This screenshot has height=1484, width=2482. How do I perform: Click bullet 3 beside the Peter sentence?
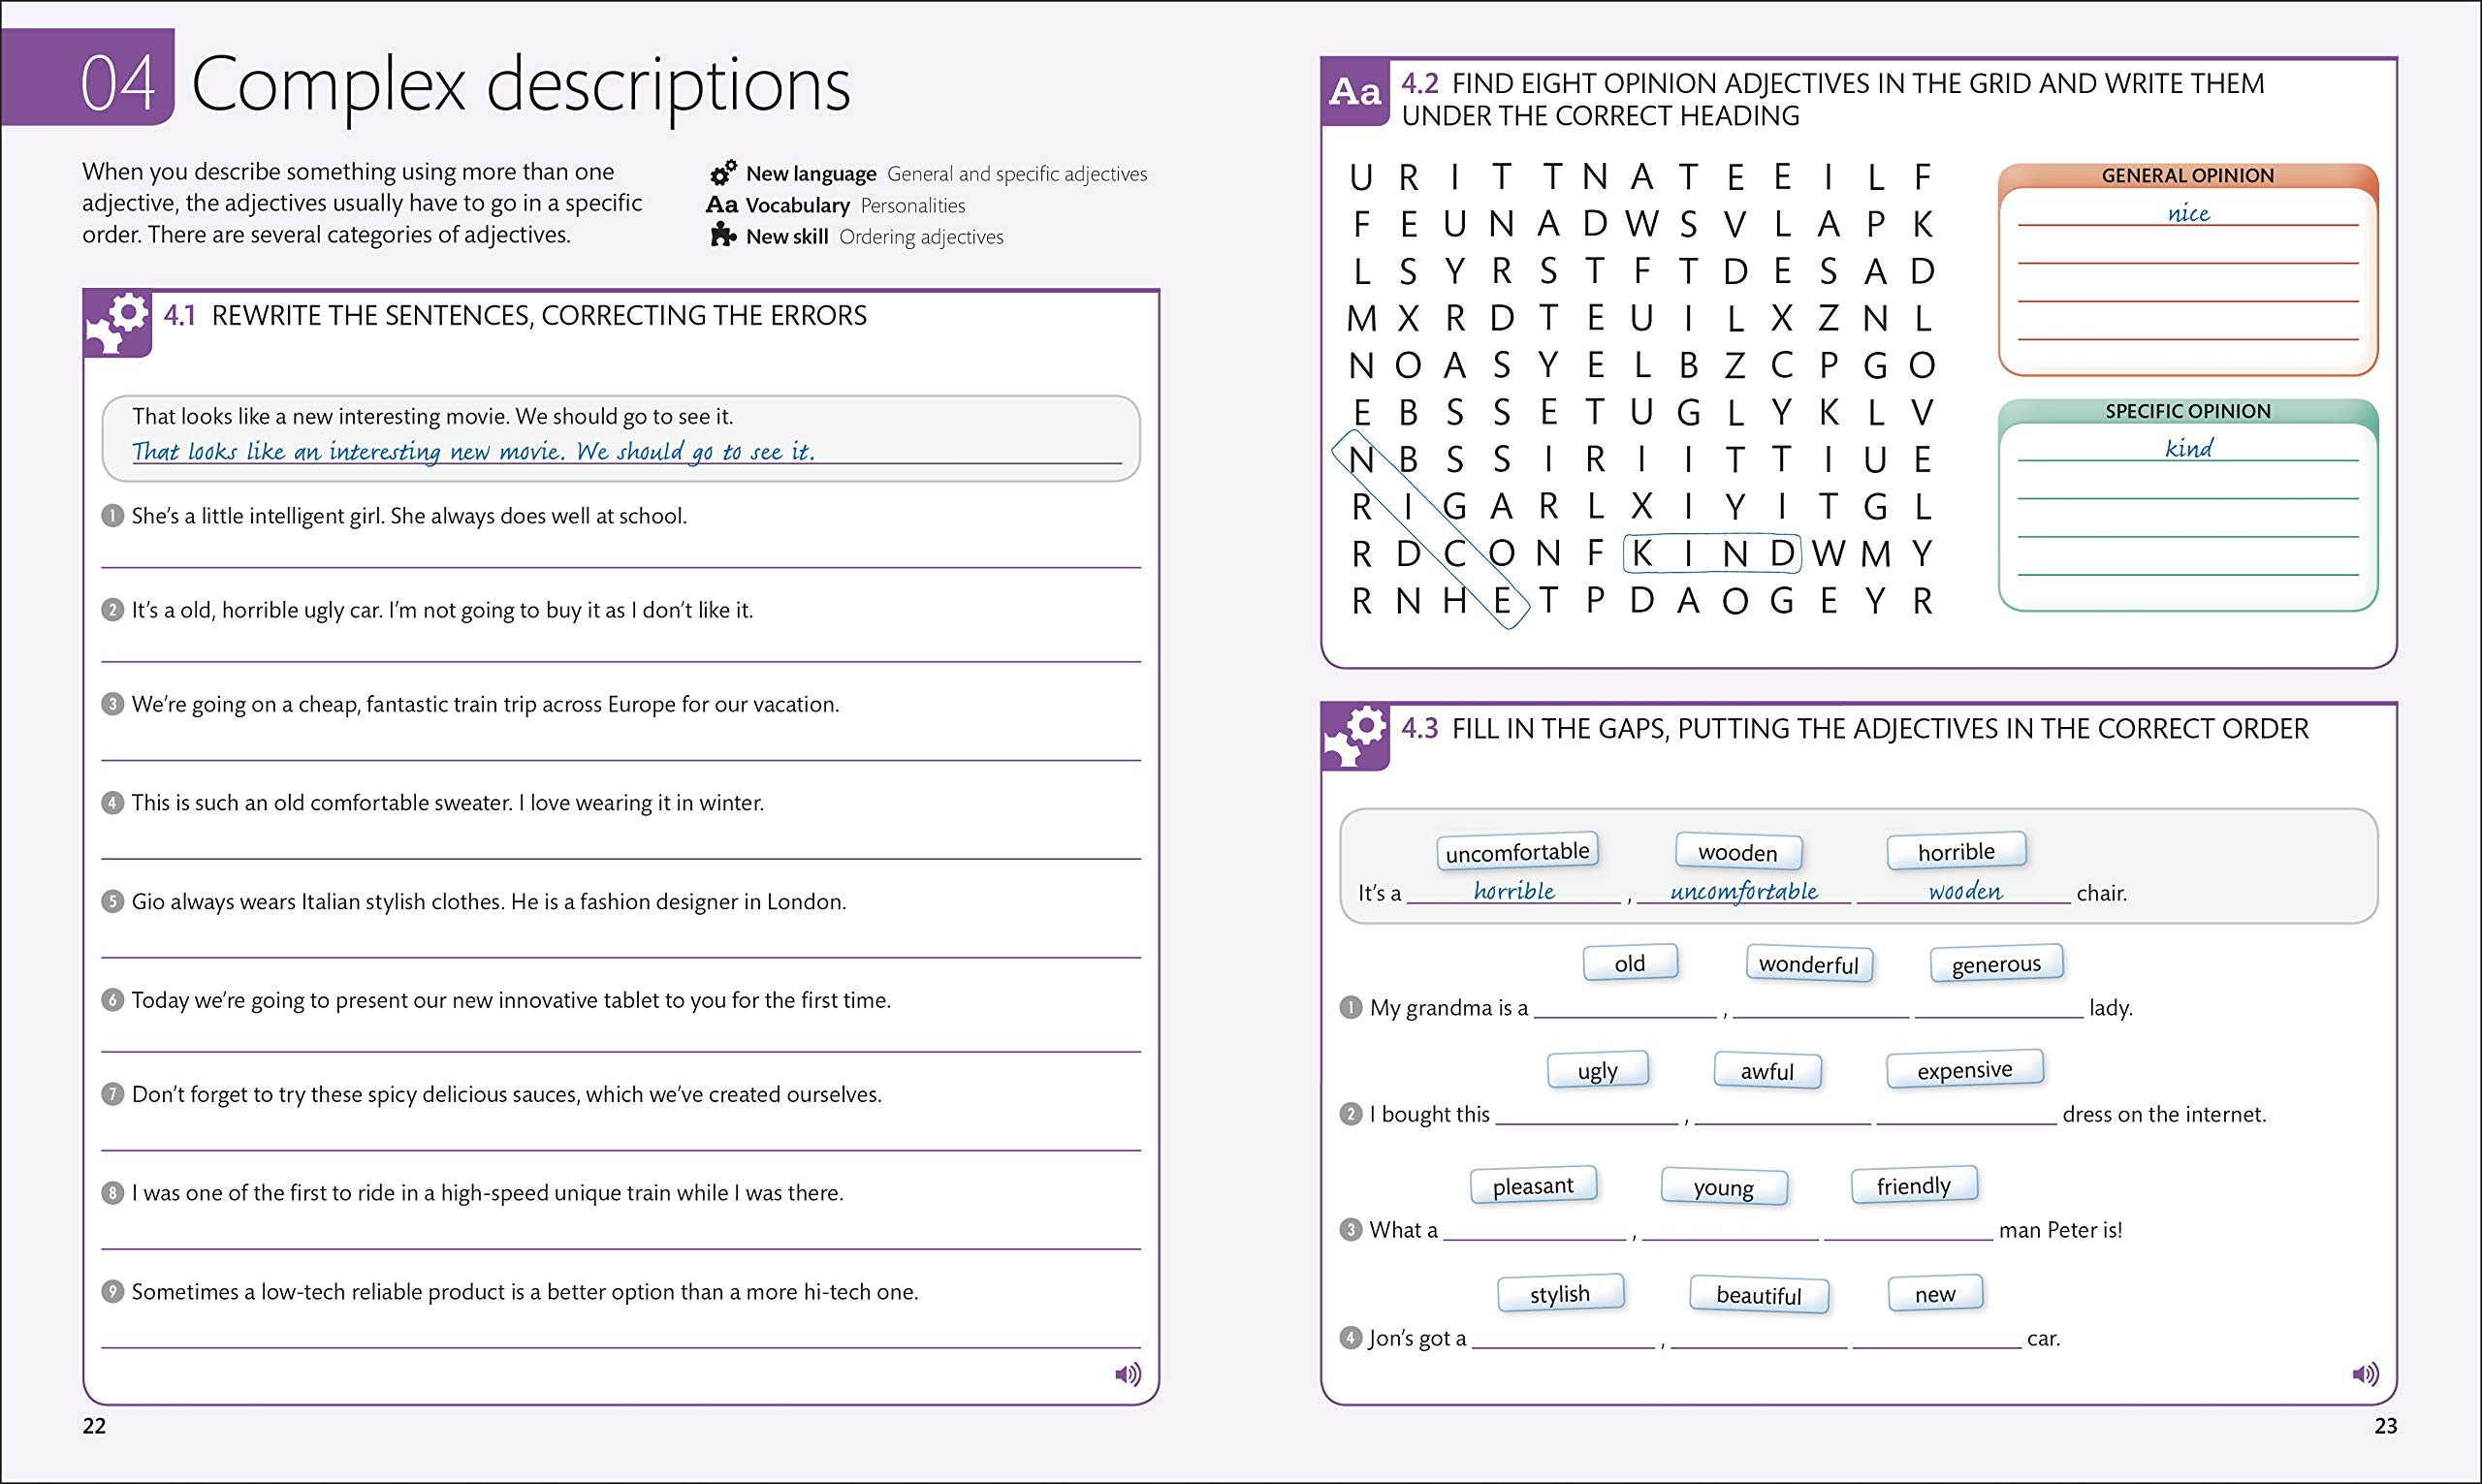(1351, 1229)
